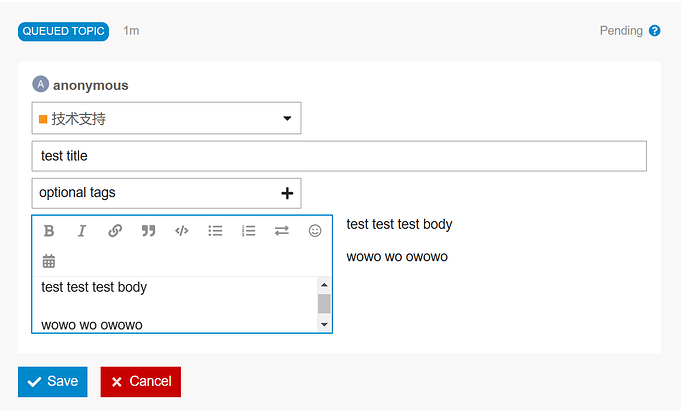Viewport: 690px width, 416px height.
Task: Insert a numbered list in the editor
Action: tap(248, 231)
